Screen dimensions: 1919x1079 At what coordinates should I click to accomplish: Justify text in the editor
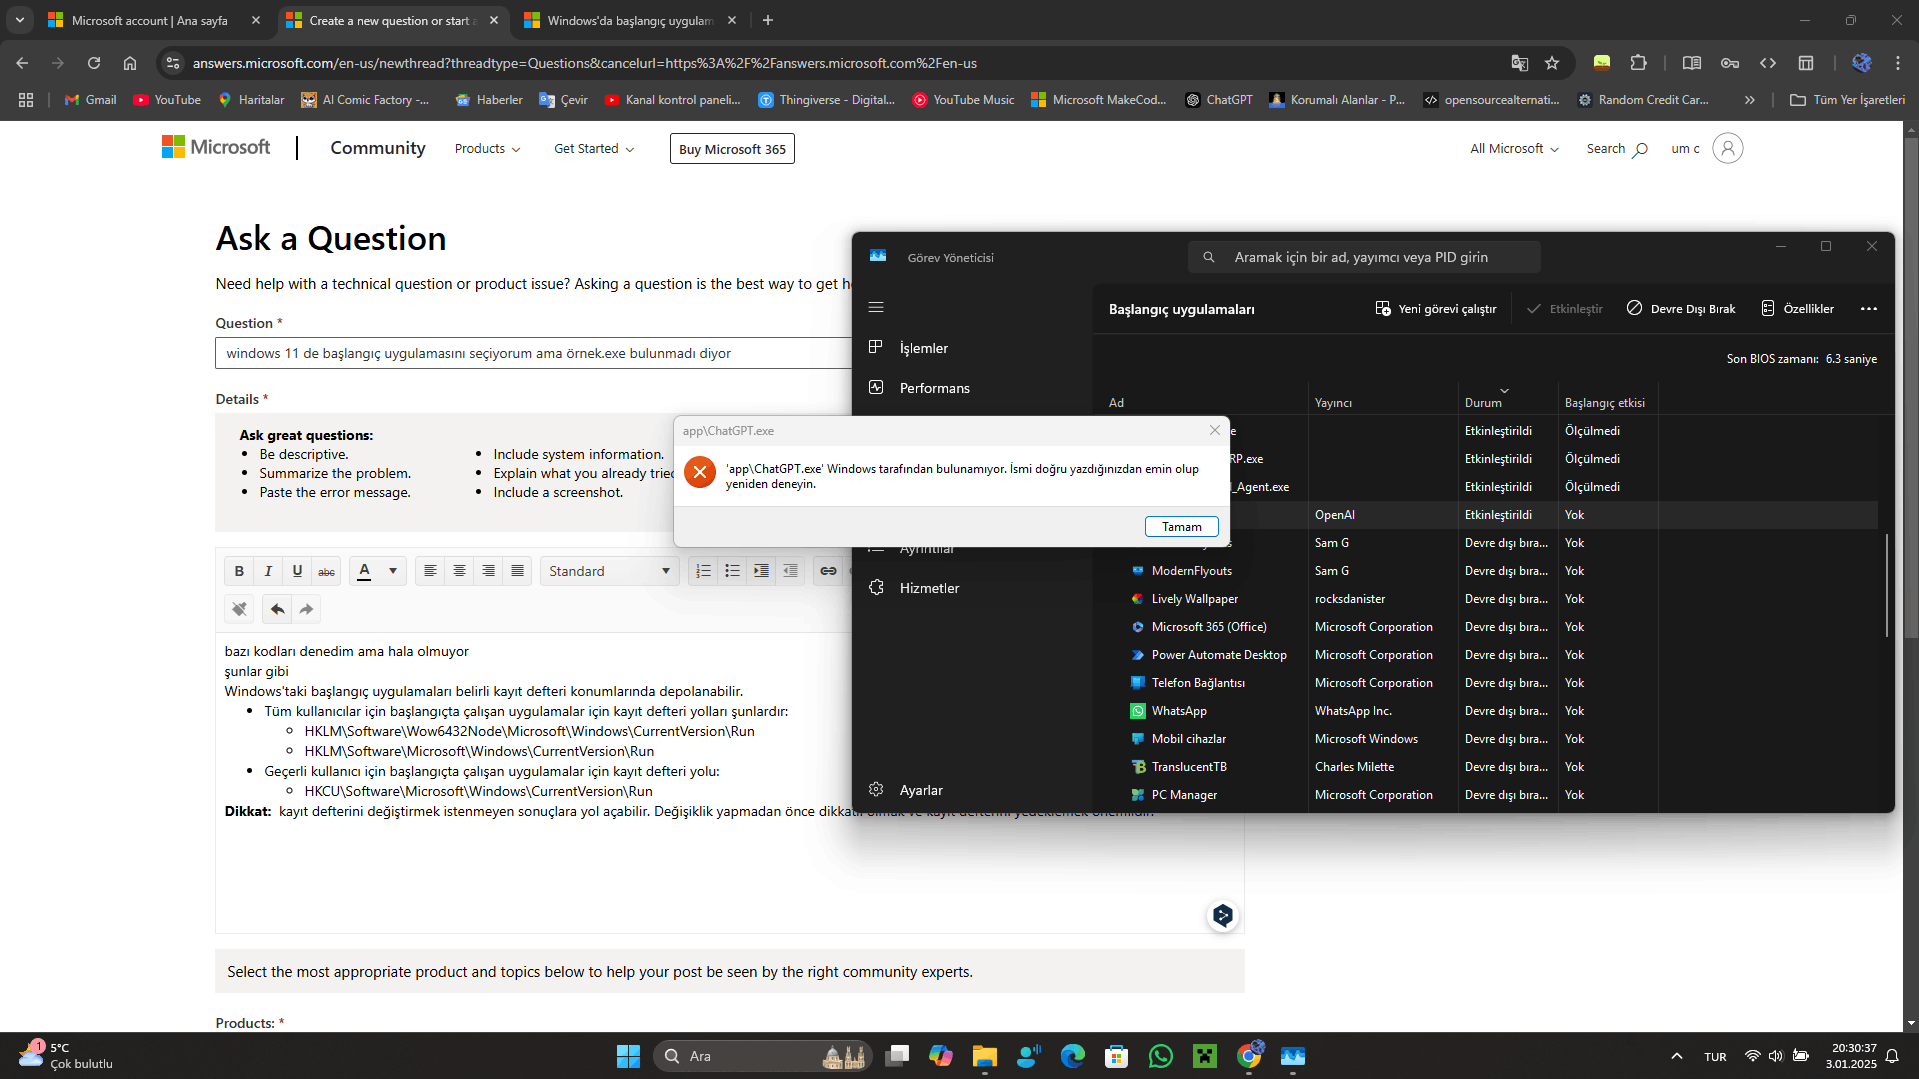coord(517,571)
